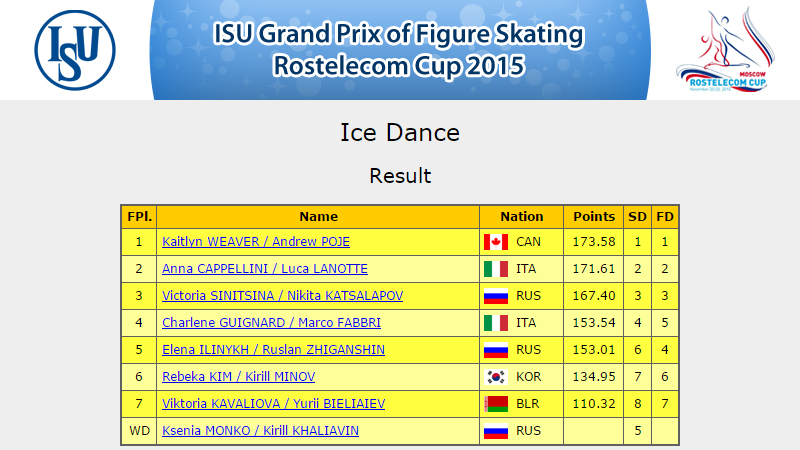
Task: Click the Canadian flag icon
Action: (x=496, y=242)
